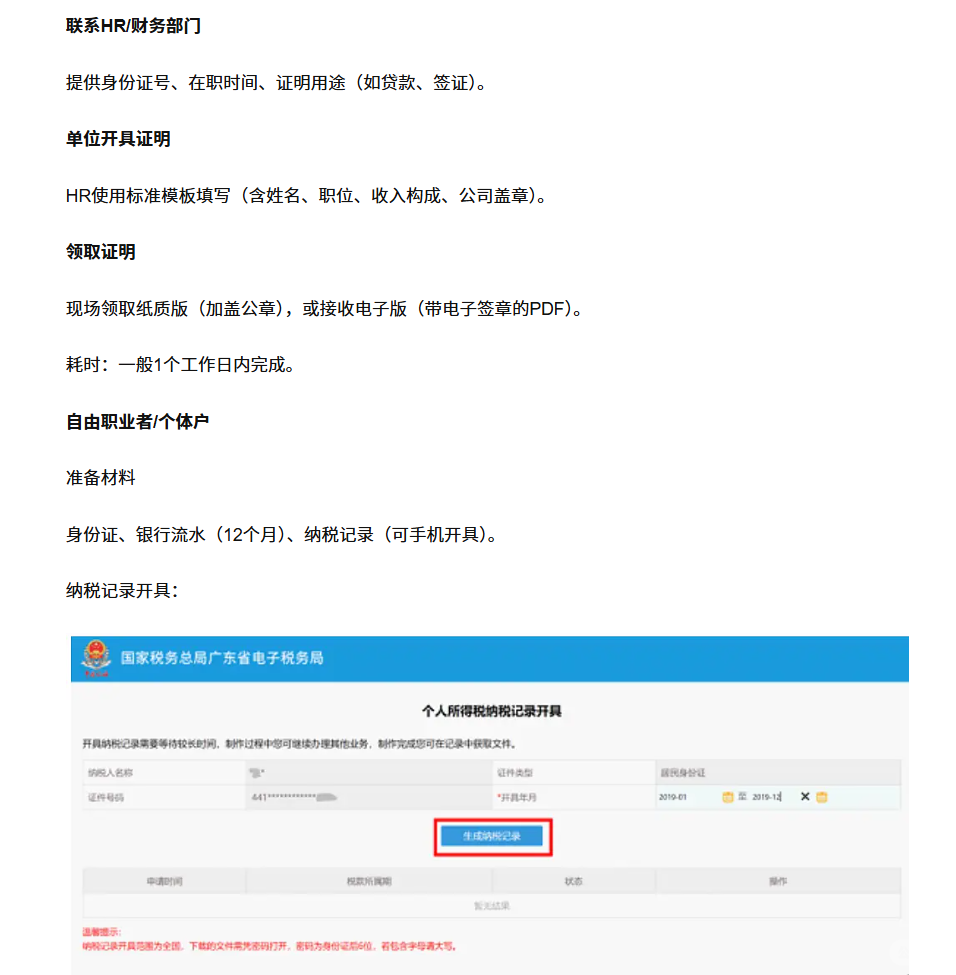Click the heading 领取证明
Viewport: 956px width, 975px height.
[101, 252]
